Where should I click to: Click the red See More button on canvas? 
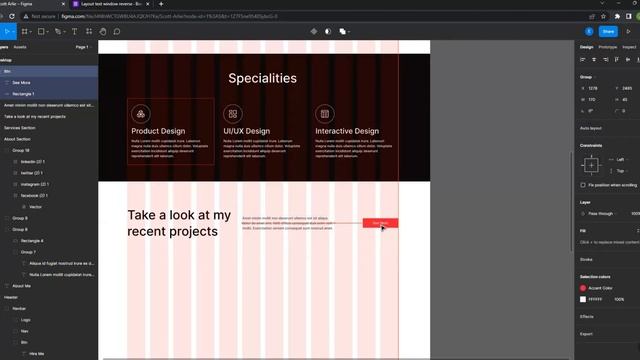[x=380, y=223]
